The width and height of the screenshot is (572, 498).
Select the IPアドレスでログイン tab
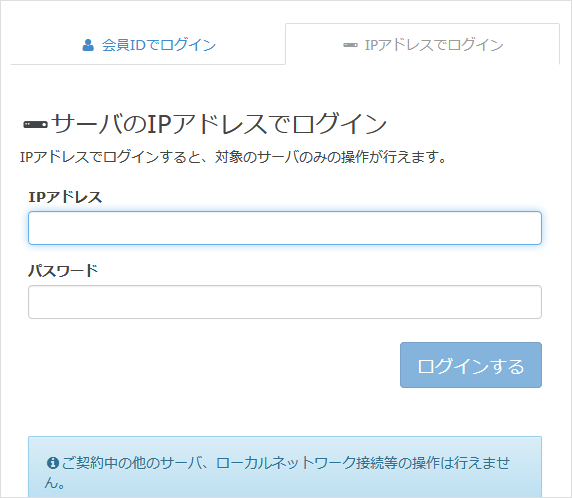click(422, 44)
